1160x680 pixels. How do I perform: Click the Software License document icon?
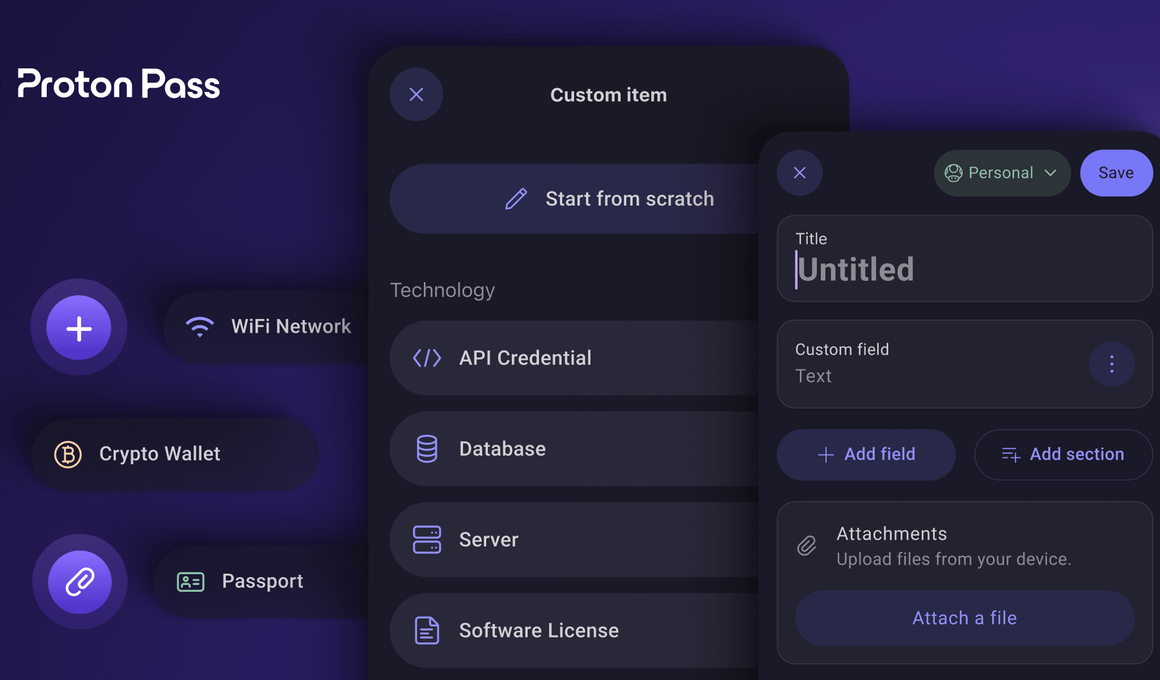[x=427, y=630]
